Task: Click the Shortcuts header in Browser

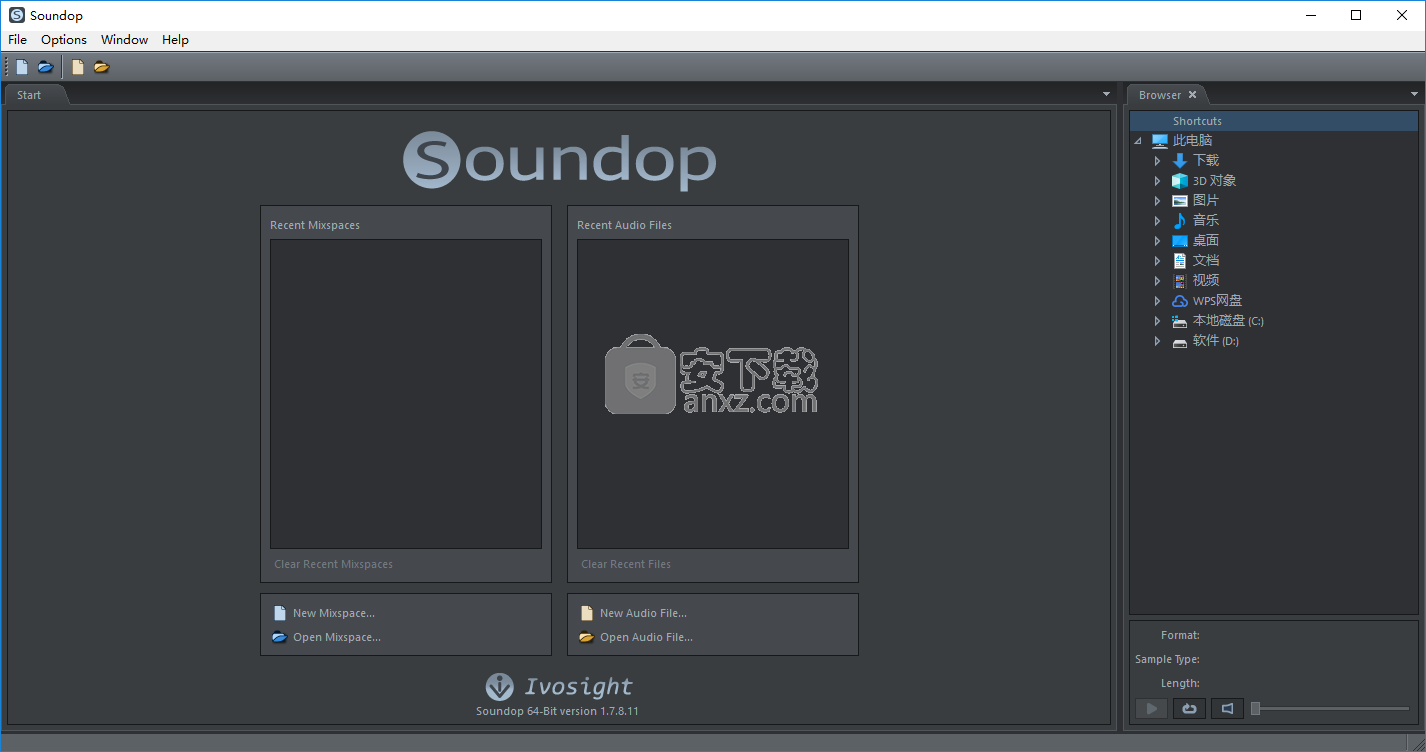Action: point(1274,121)
